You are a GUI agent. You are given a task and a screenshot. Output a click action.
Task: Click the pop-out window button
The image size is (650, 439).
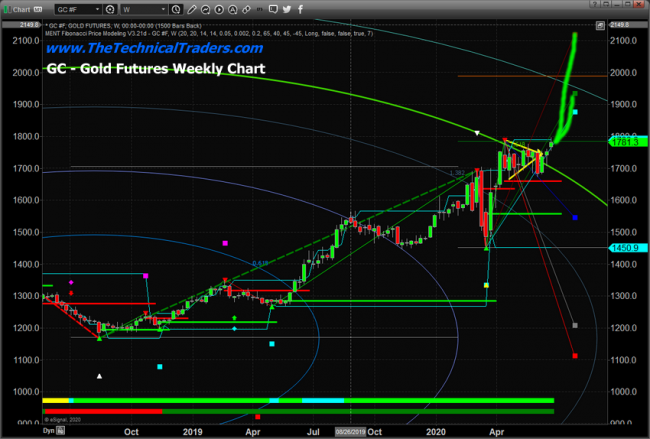(x=606, y=4)
